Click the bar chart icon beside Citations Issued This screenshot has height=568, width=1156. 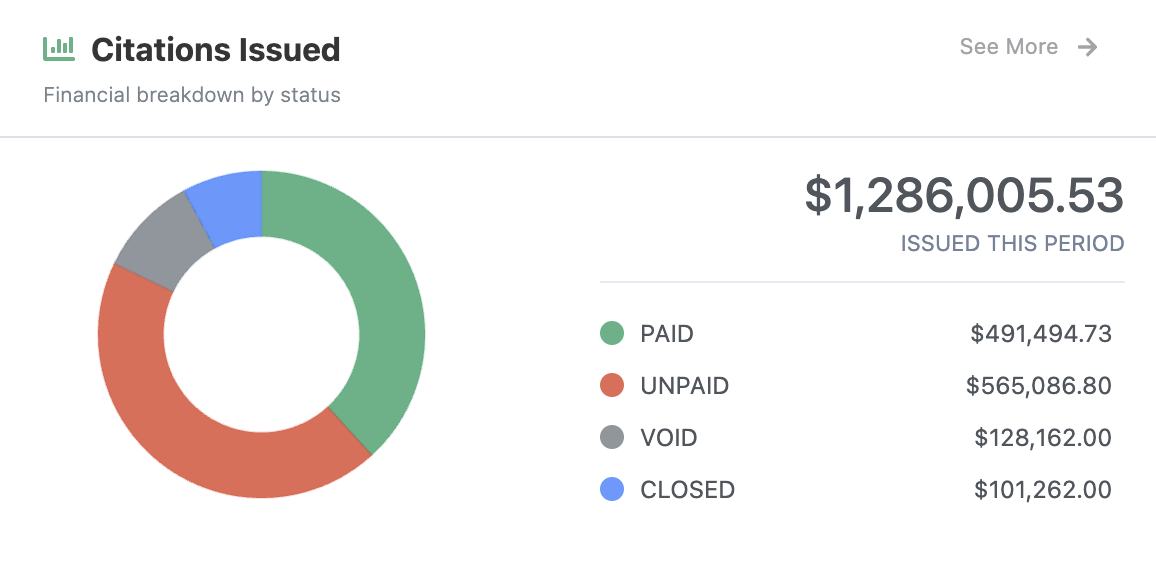tap(59, 47)
